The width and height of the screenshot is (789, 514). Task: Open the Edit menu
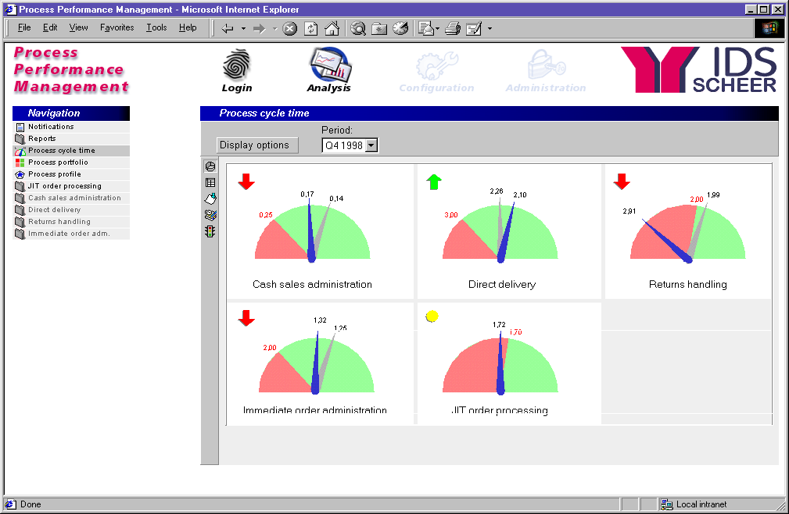click(x=50, y=28)
